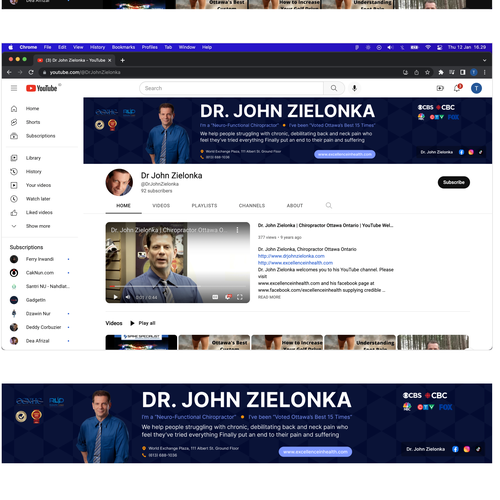Screen dimensions: 500x500
Task: Play the featured channel video
Action: click(x=115, y=297)
